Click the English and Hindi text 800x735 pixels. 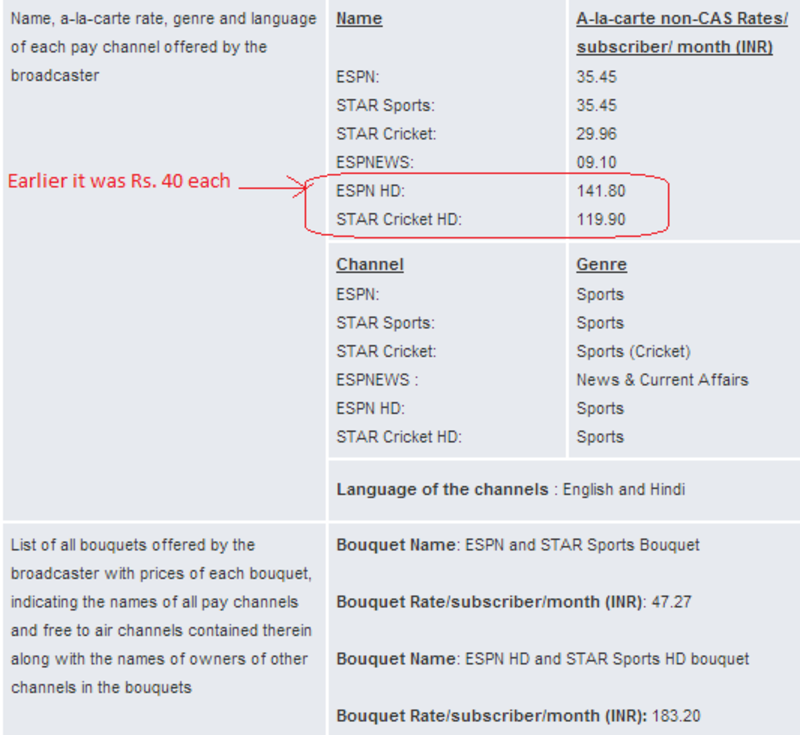click(x=623, y=489)
